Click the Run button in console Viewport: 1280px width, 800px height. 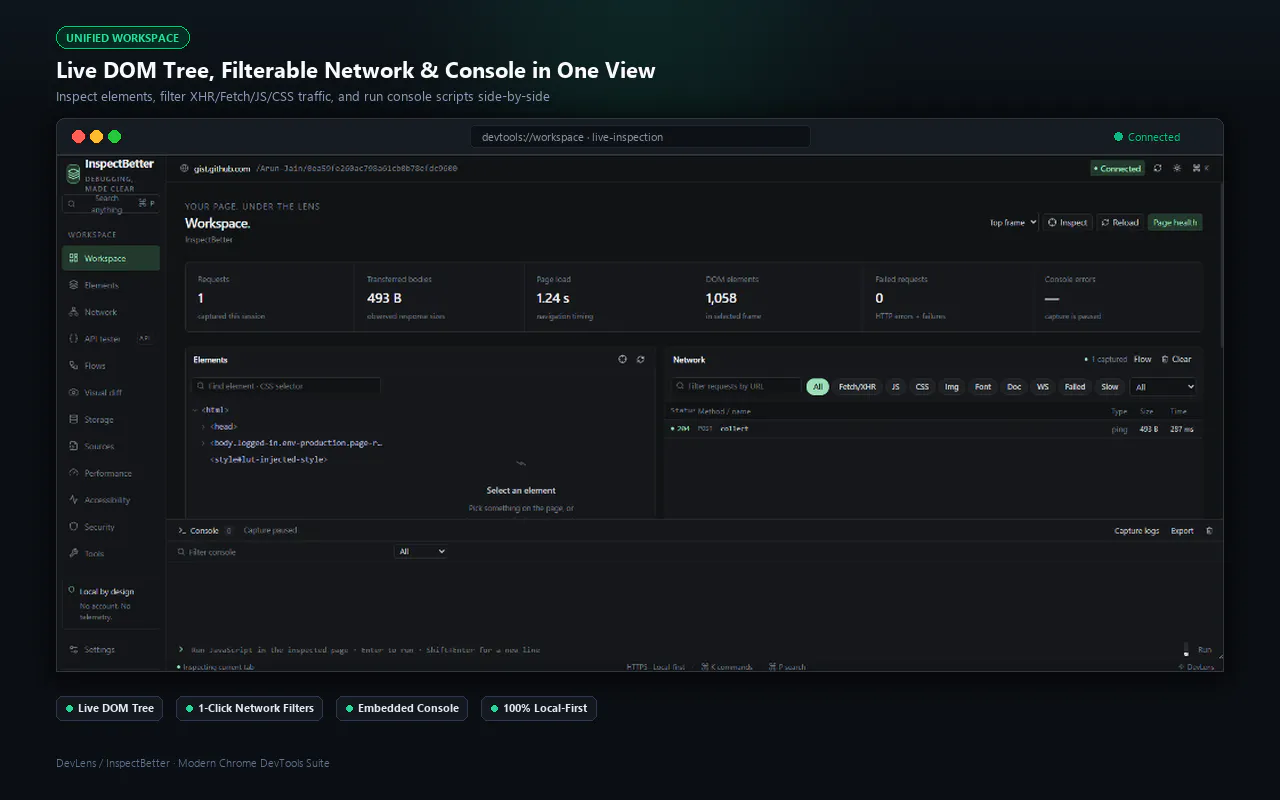tap(1204, 650)
